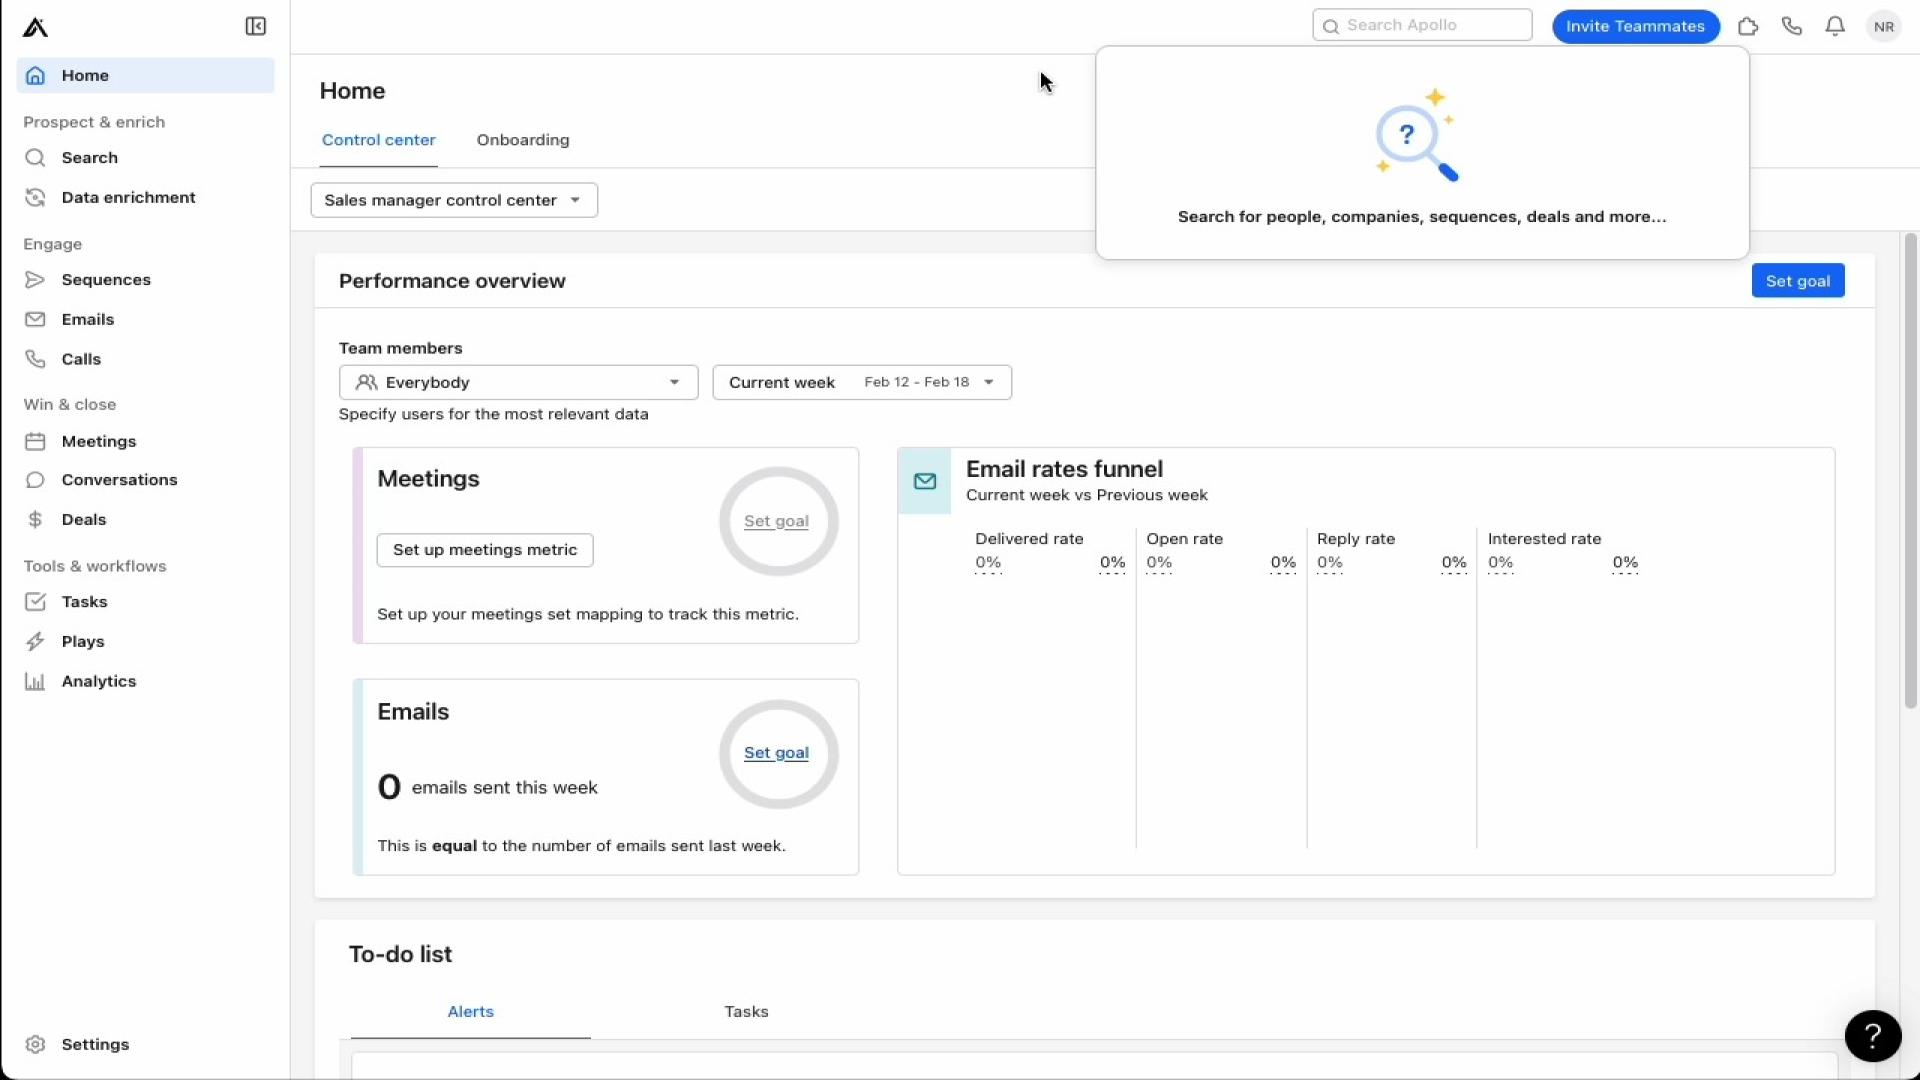
Task: Click the Invite Teammates button
Action: [x=1636, y=25]
